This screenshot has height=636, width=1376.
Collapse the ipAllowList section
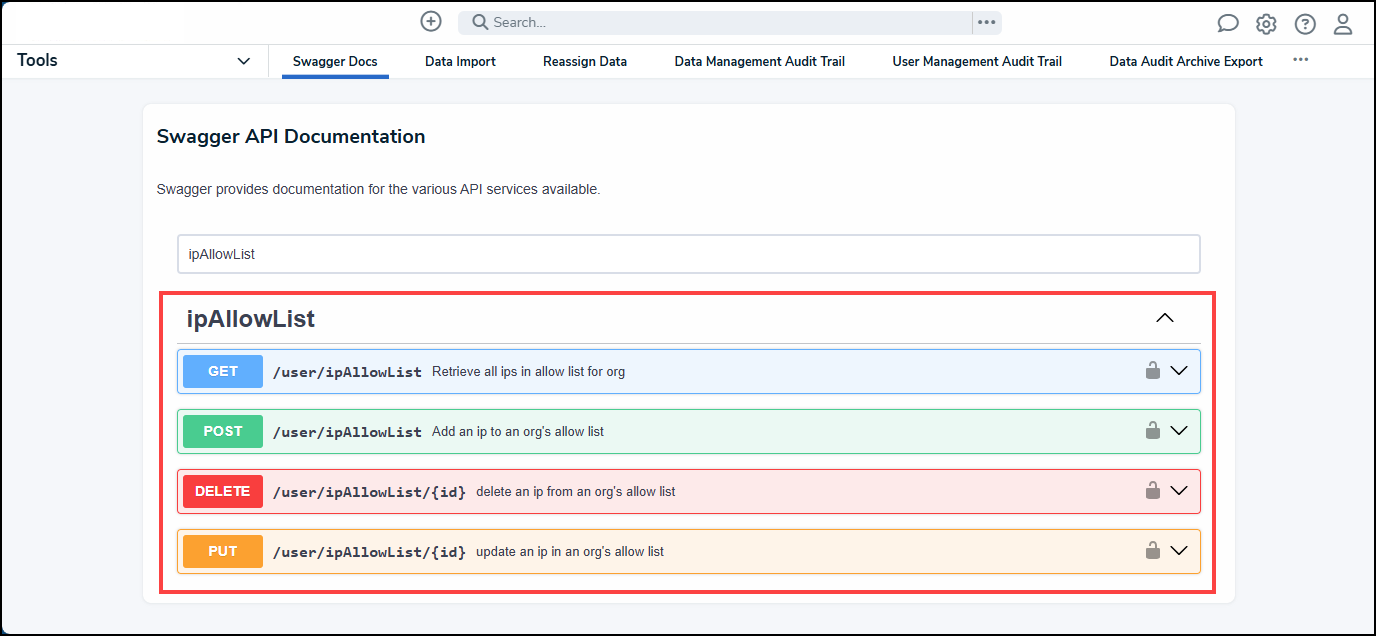[x=1164, y=318]
